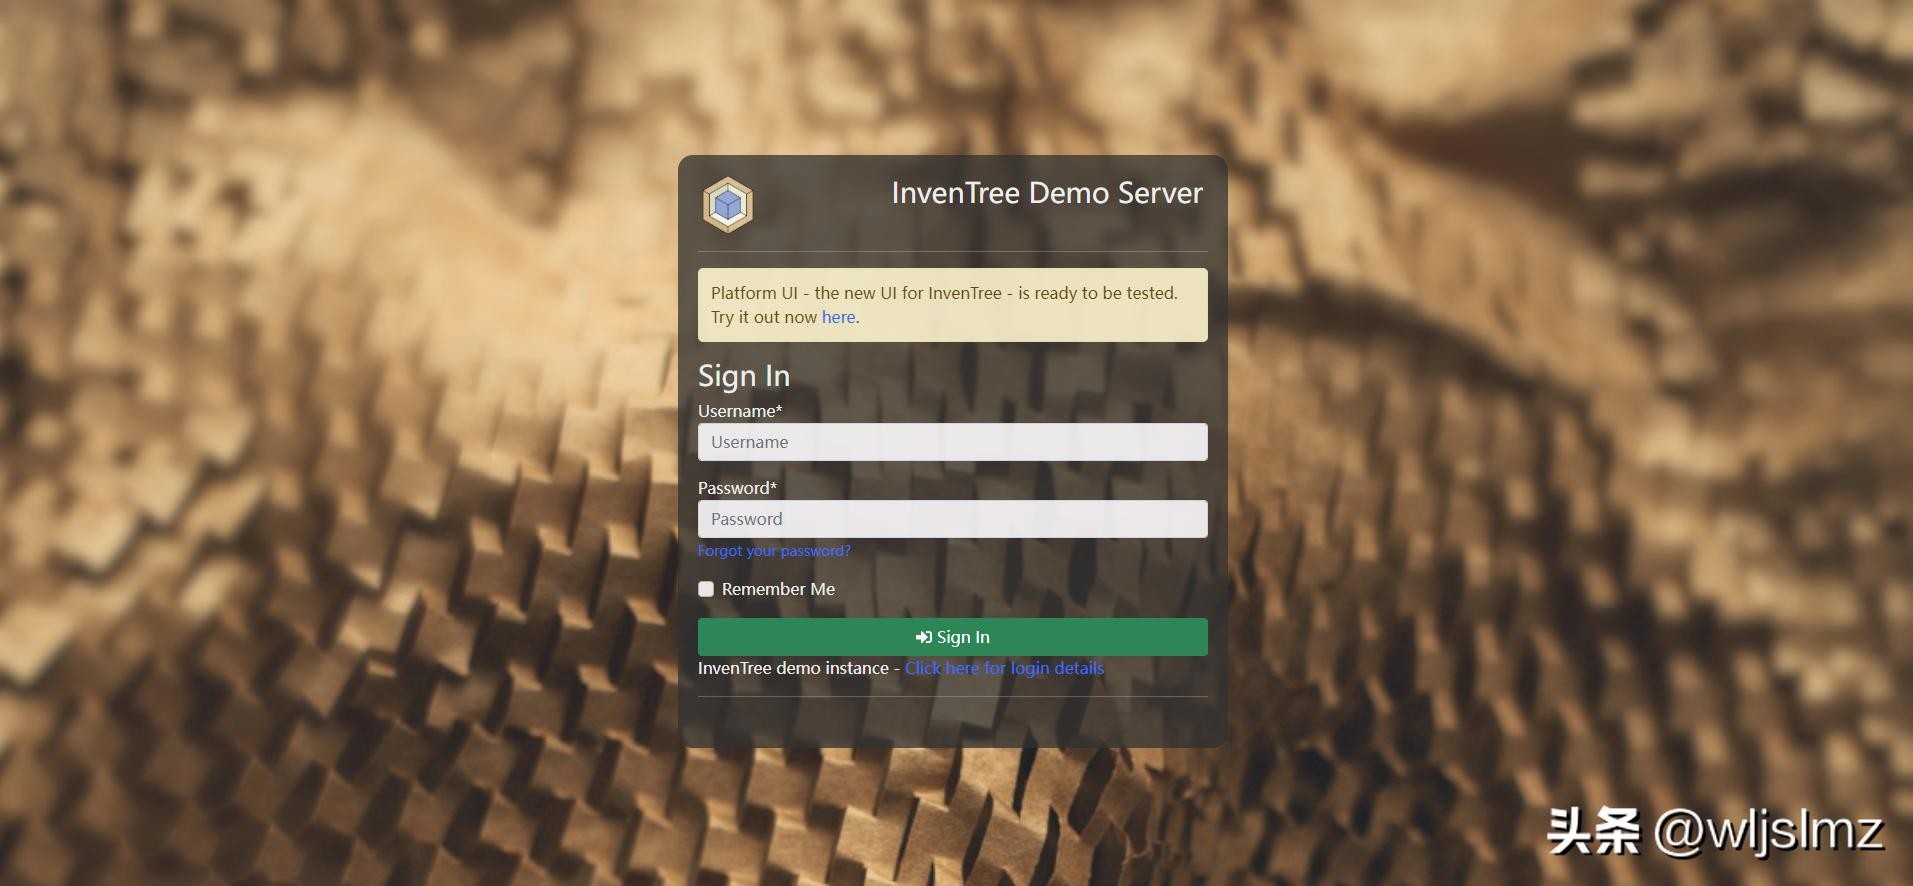The image size is (1913, 886).
Task: Open the Forgot your password link
Action: pos(774,551)
